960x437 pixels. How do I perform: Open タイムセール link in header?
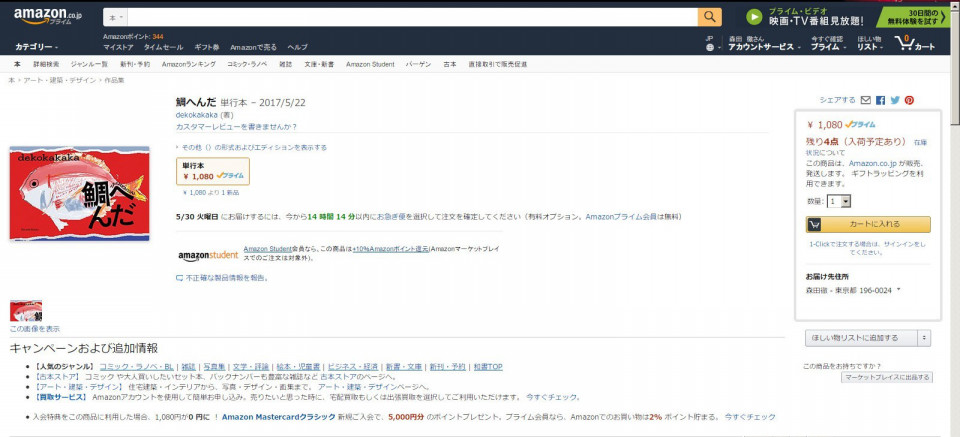click(x=163, y=47)
